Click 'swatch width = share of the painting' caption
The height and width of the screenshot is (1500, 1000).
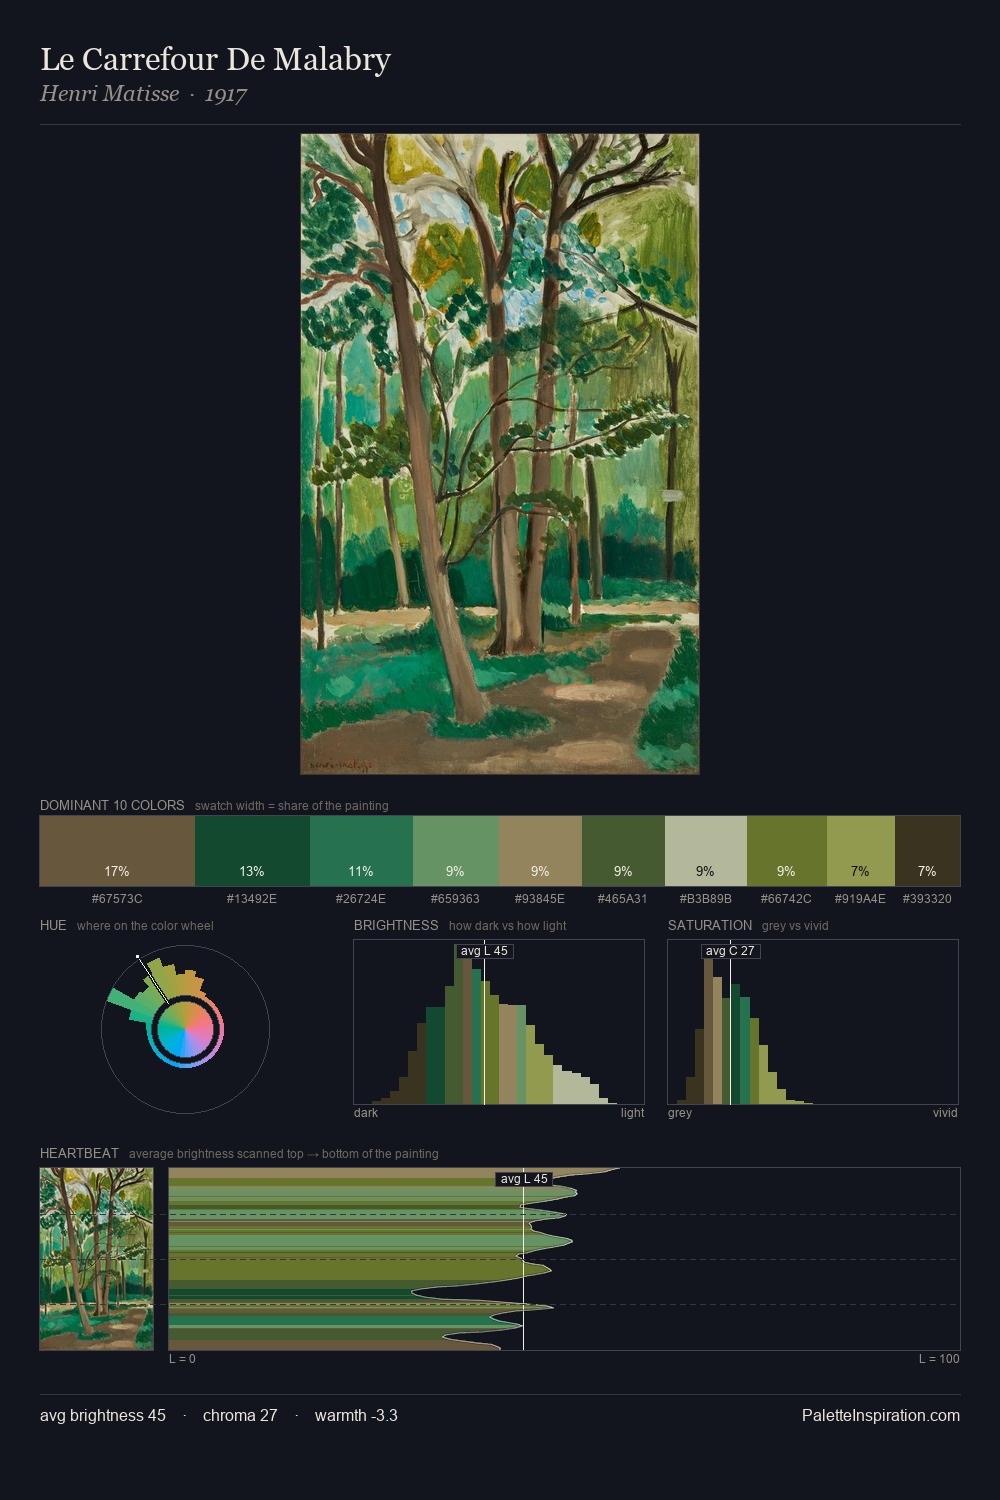[x=292, y=806]
